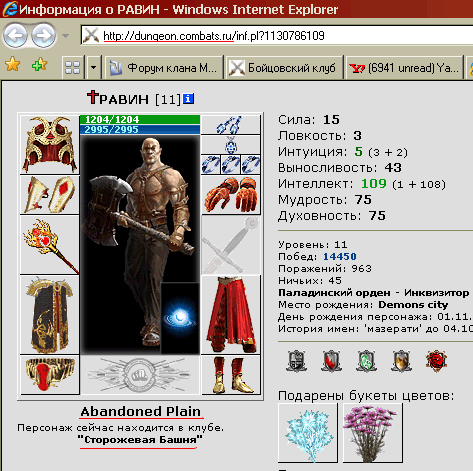This screenshot has height=471, width=473.
Task: Open the blue info icon beside РАВИН
Action: (x=189, y=99)
